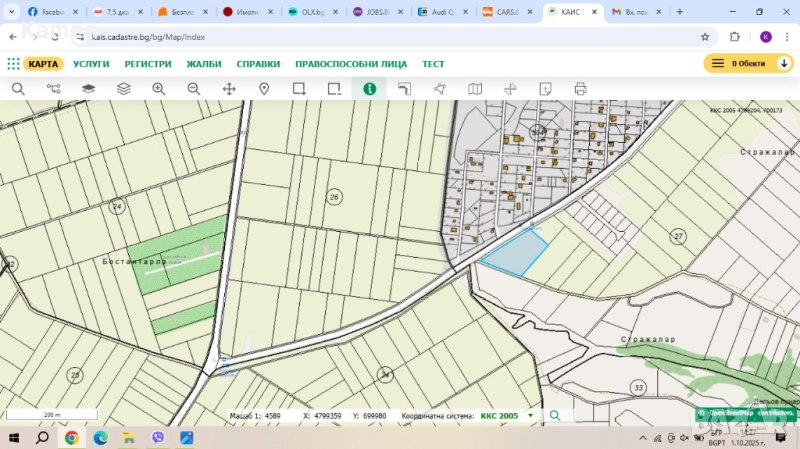
Task: Select the pan arrows tool
Action: (x=229, y=89)
